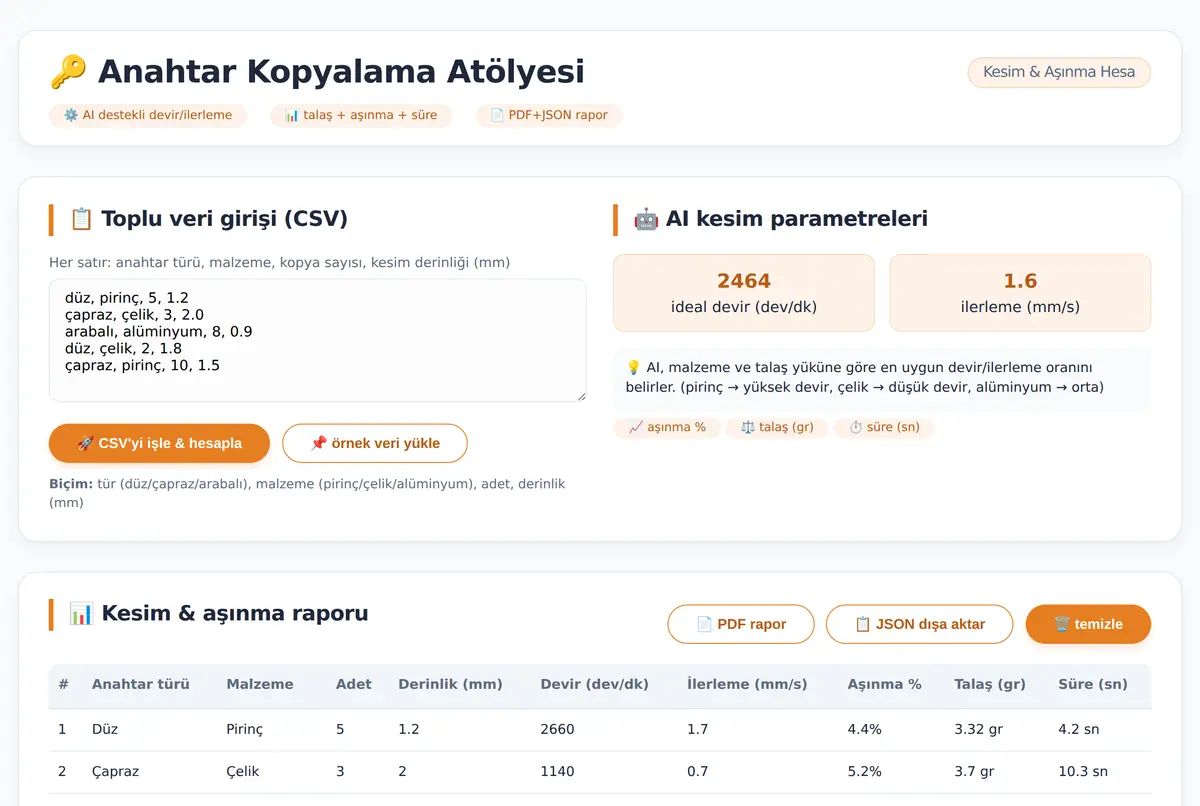
Task: Focus the CSV data textarea
Action: point(318,340)
